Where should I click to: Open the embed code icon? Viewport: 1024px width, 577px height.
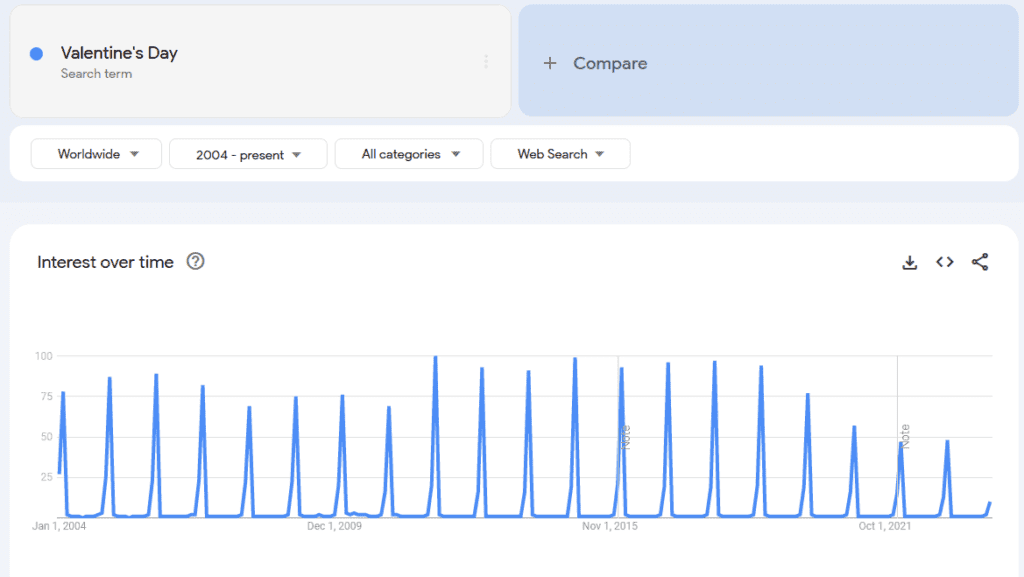944,262
